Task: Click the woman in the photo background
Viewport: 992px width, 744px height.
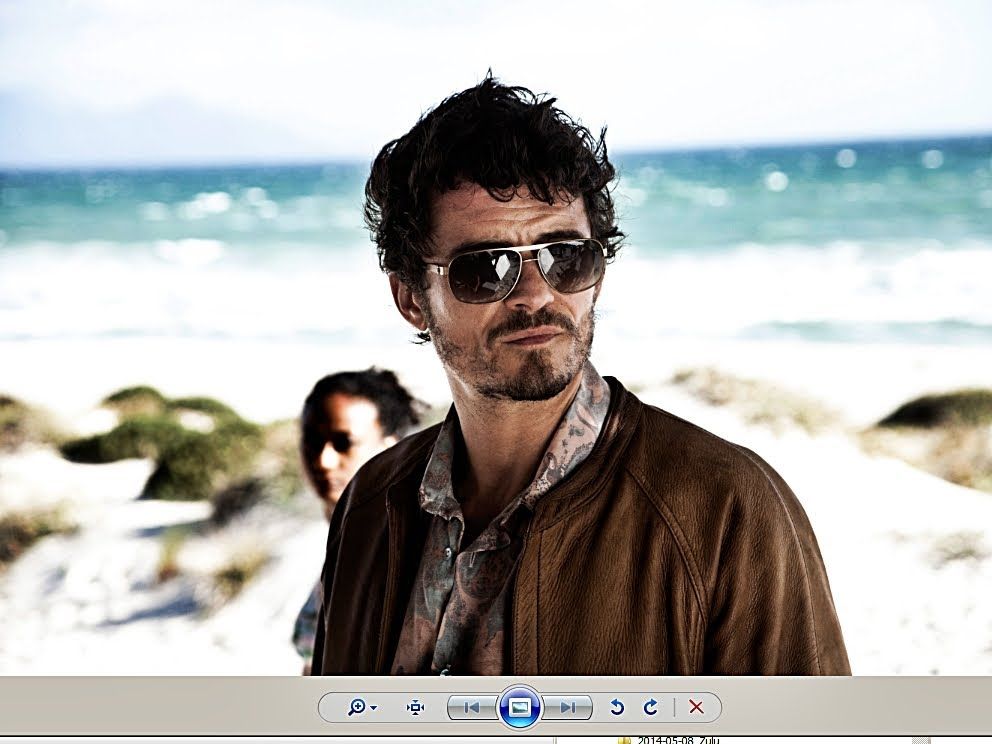Action: click(x=345, y=430)
